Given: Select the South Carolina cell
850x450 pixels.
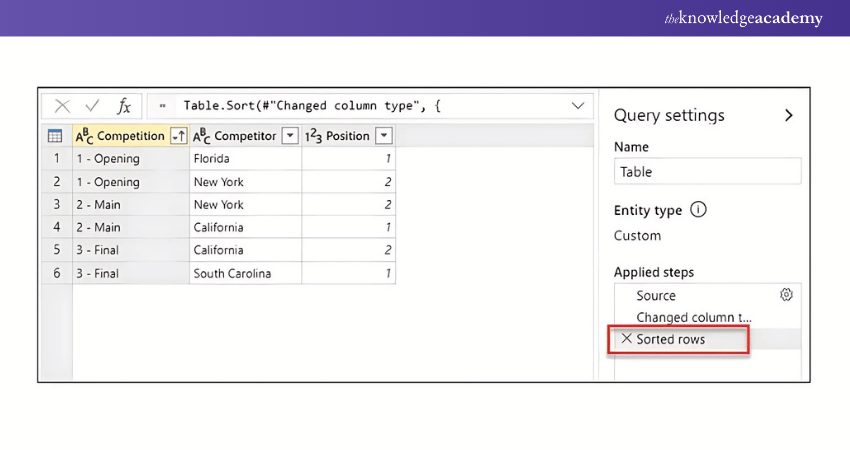Looking at the screenshot, I should point(232,273).
